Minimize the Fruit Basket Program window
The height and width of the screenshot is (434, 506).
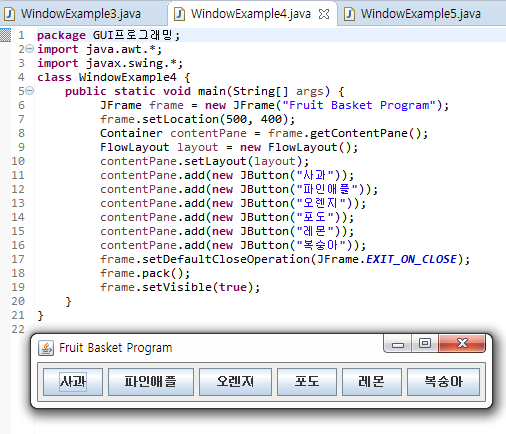coord(398,343)
